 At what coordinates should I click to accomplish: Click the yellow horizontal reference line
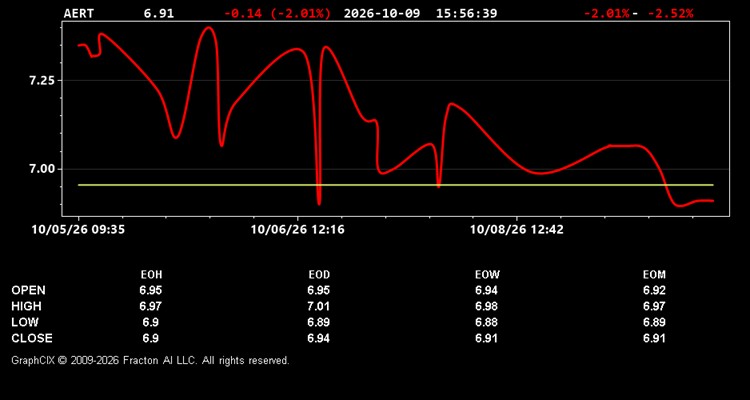click(396, 185)
